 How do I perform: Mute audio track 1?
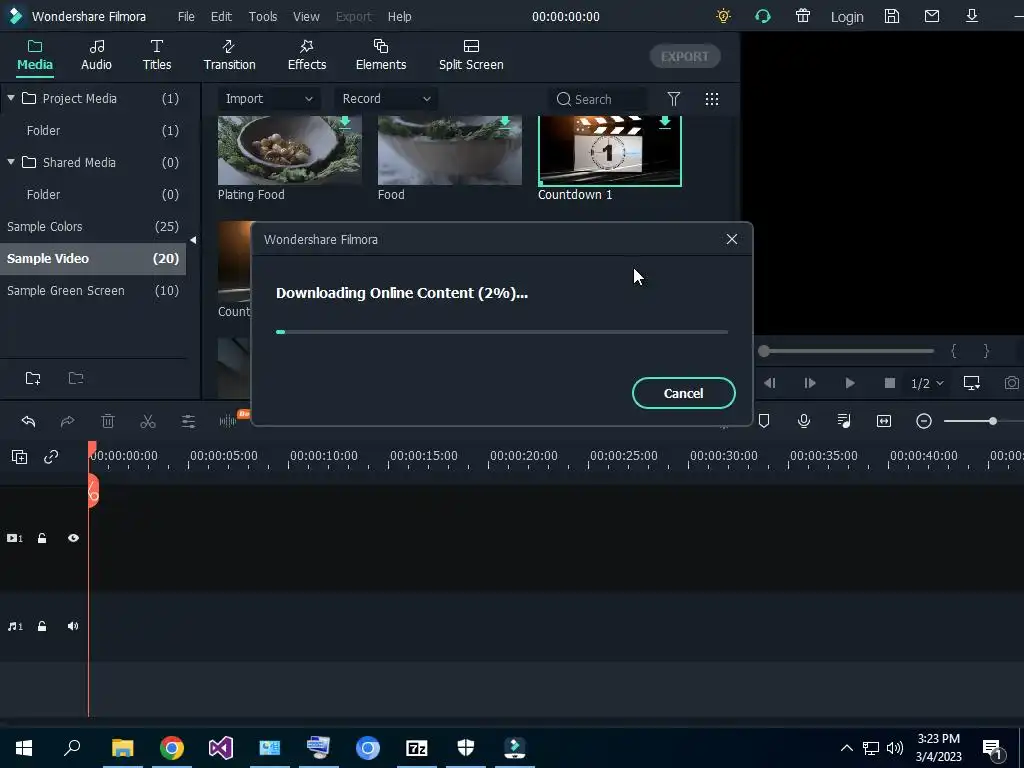(72, 626)
